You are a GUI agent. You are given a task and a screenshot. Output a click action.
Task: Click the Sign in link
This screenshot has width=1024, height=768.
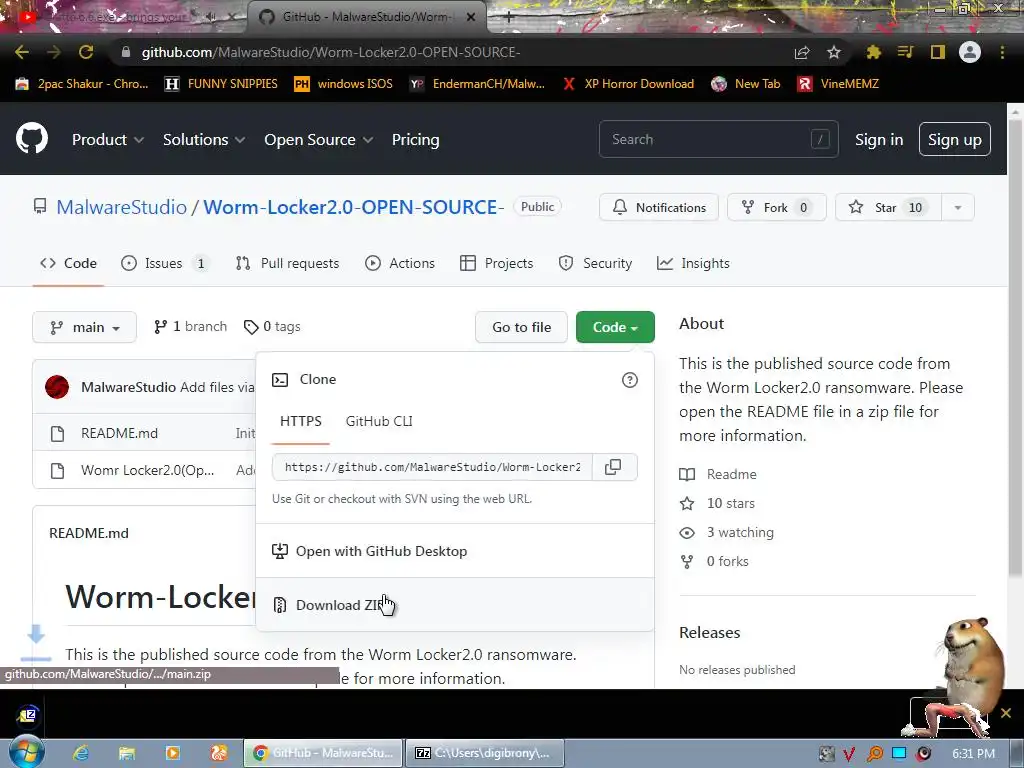coord(879,139)
